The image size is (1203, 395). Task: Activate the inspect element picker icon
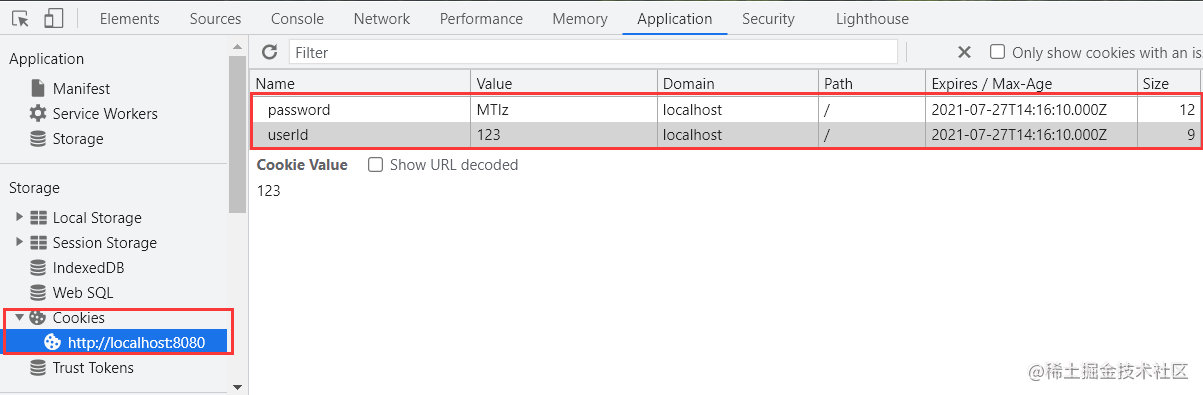click(21, 18)
